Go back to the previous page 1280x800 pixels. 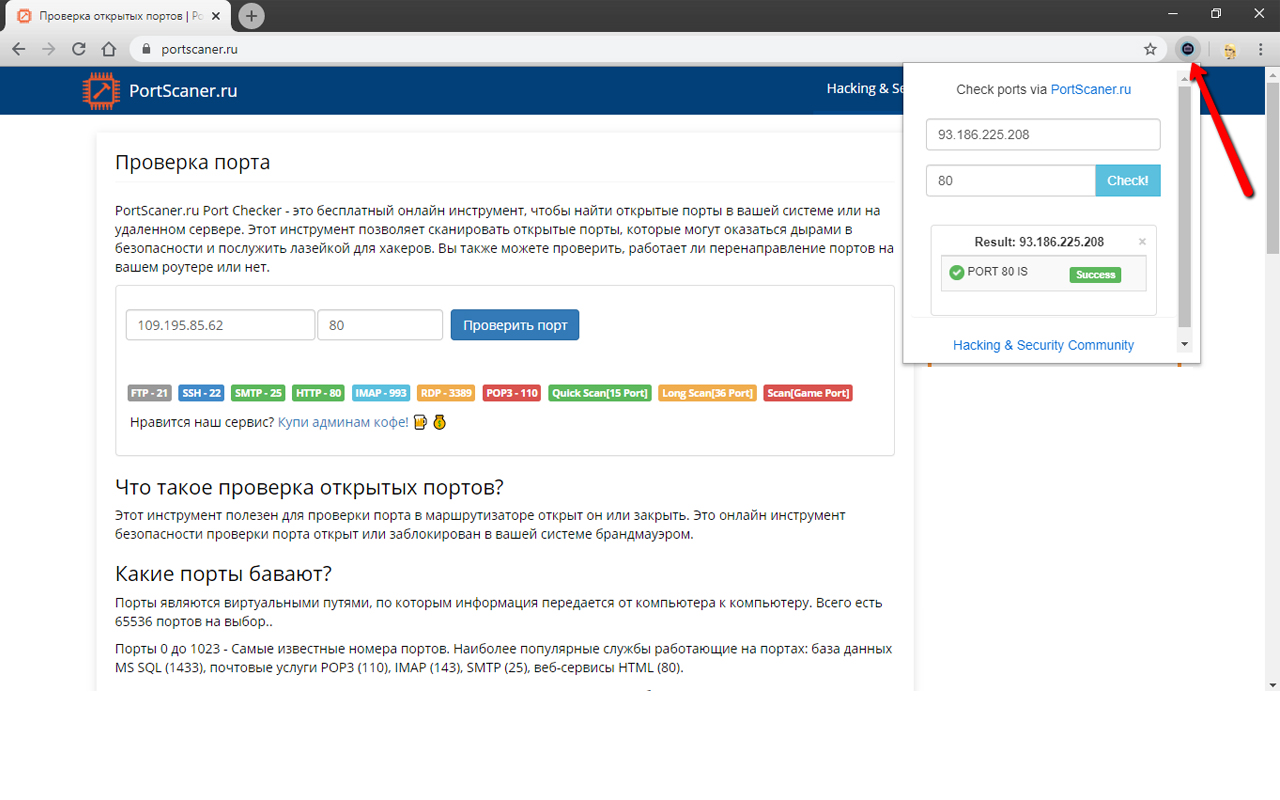click(x=18, y=49)
